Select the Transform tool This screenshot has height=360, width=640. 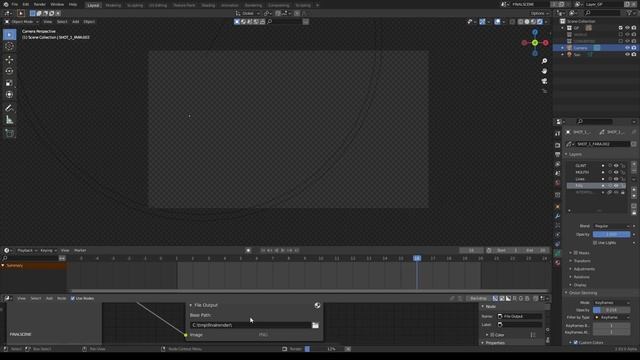pos(9,94)
